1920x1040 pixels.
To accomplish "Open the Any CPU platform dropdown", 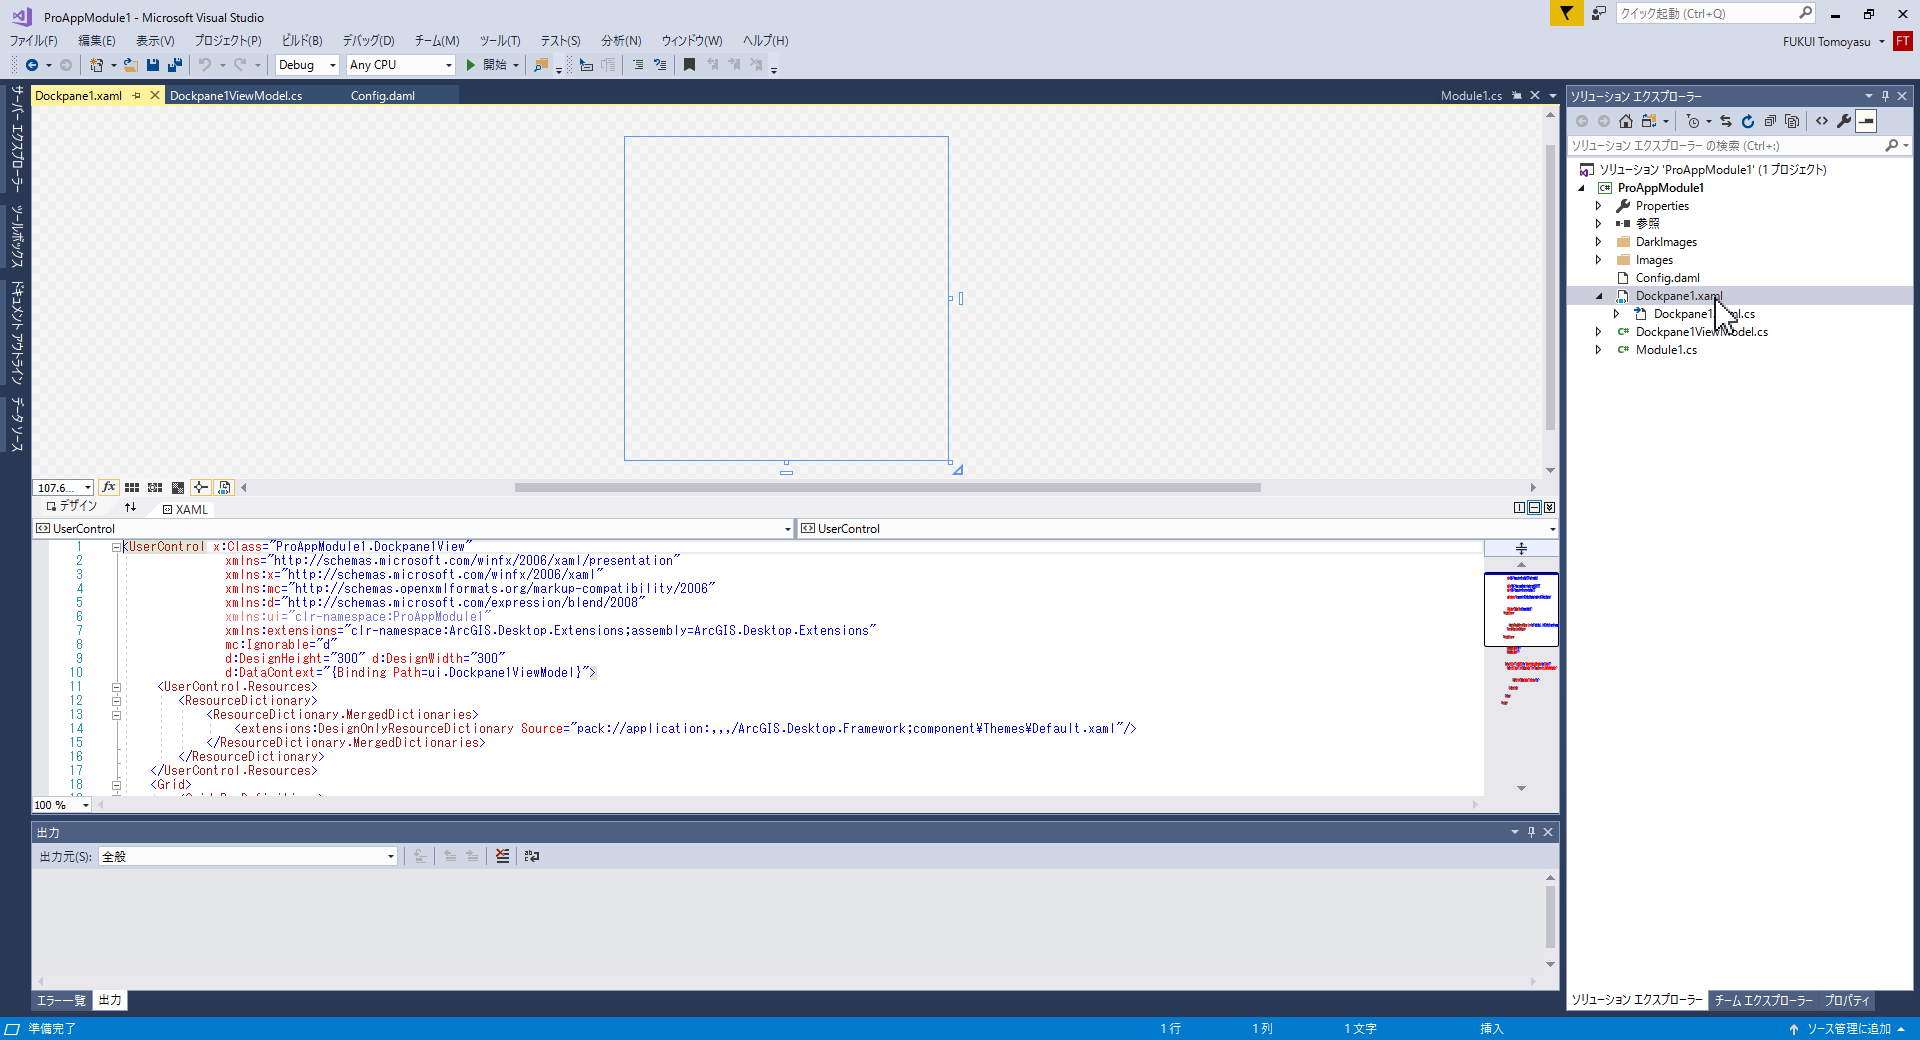I will pos(401,65).
